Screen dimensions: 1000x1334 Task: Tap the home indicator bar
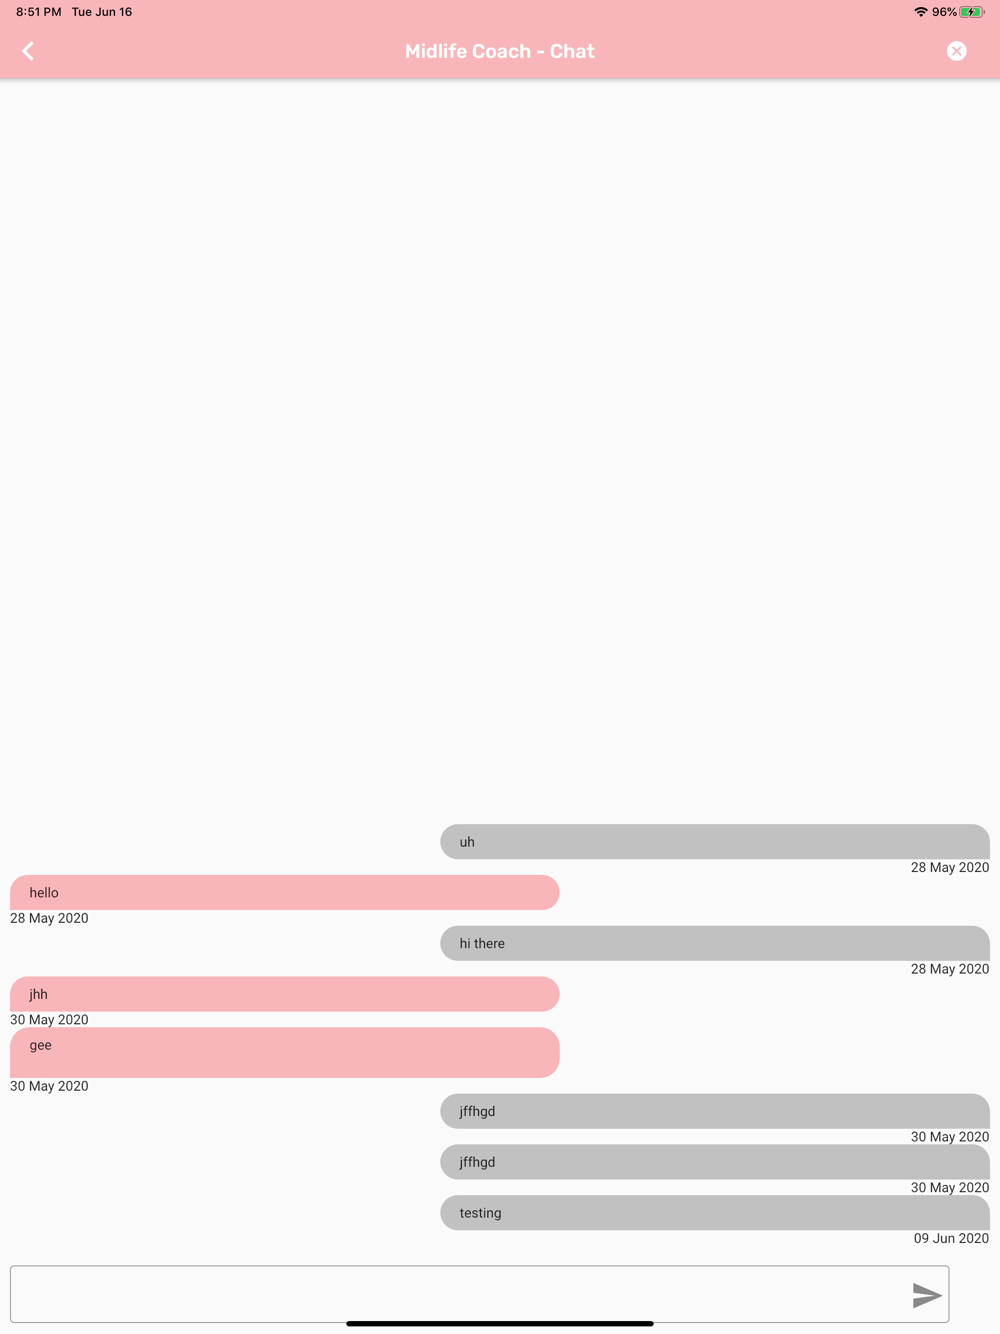coord(500,1323)
